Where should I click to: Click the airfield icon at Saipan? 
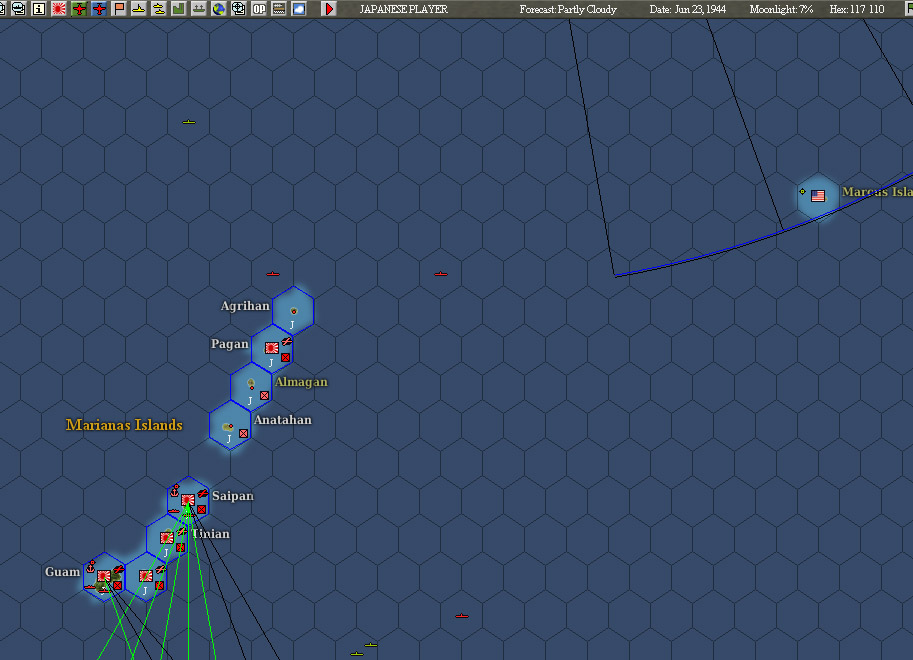tap(203, 494)
